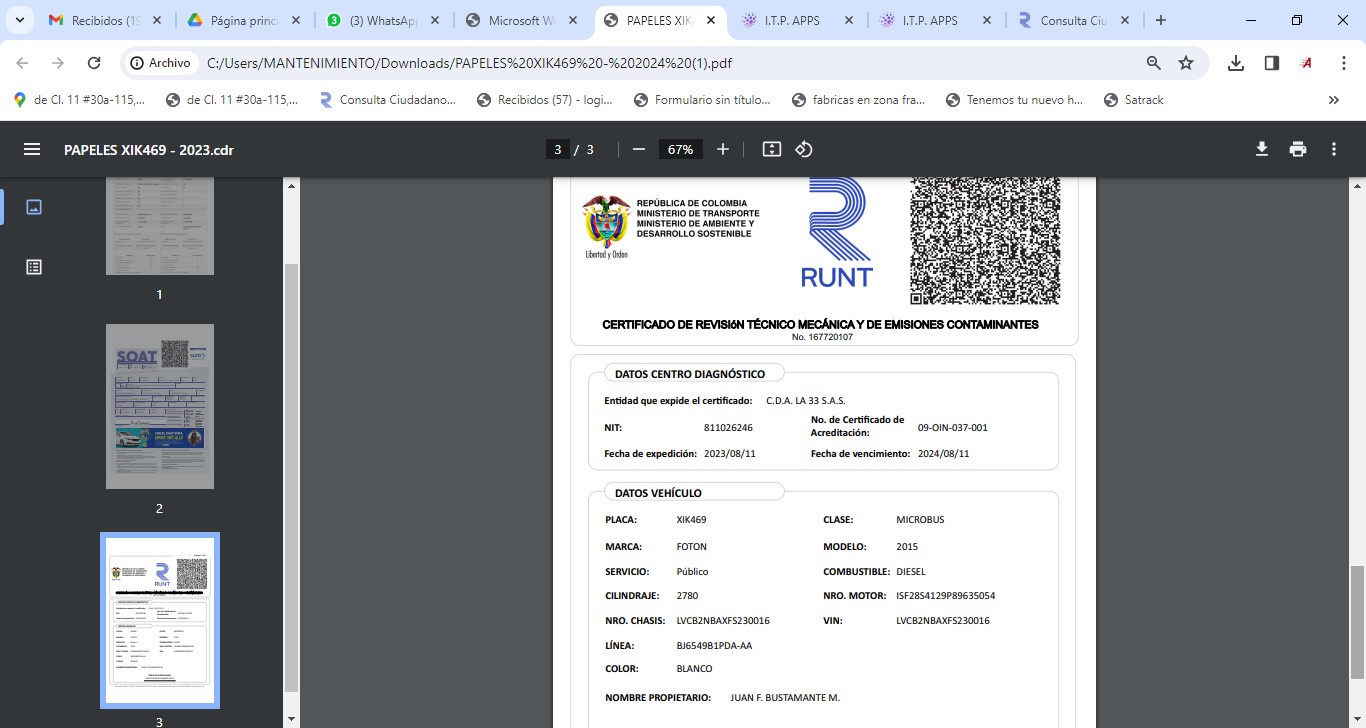Viewport: 1366px width, 728px height.
Task: Switch sidebar to document outline view
Action: tap(33, 267)
